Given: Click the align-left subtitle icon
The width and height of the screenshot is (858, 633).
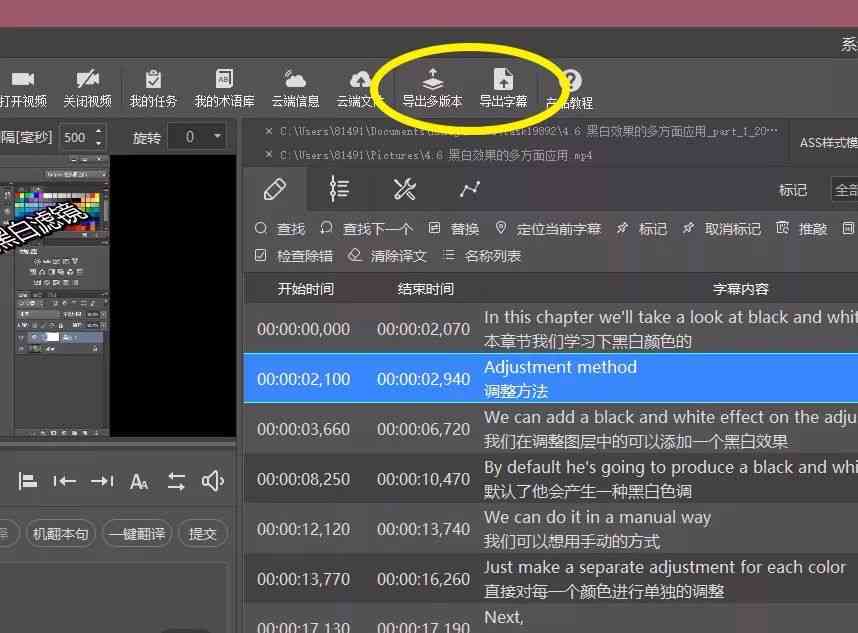Looking at the screenshot, I should (27, 481).
